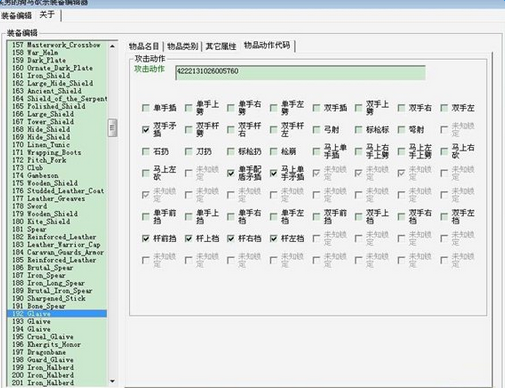This screenshot has height=388, width=505.
Task: Enable the 双手左挡 checkbox
Action: coord(444,217)
